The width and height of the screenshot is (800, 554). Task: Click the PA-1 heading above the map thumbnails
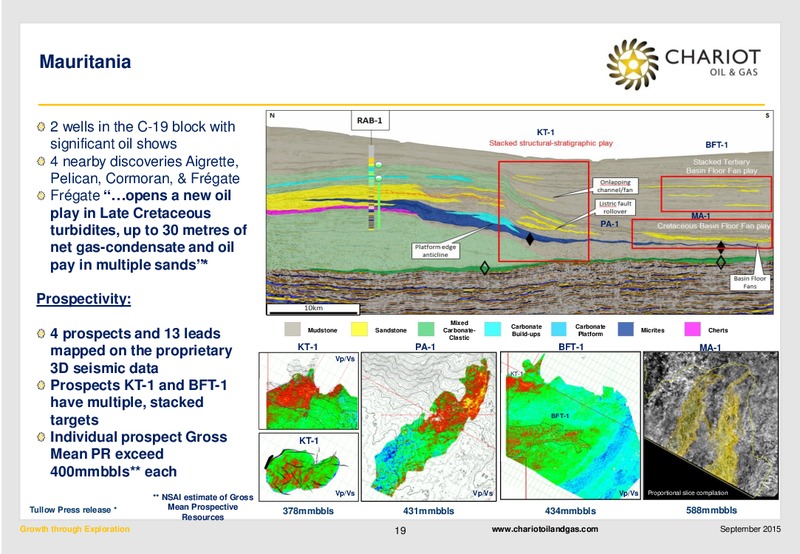[x=425, y=347]
